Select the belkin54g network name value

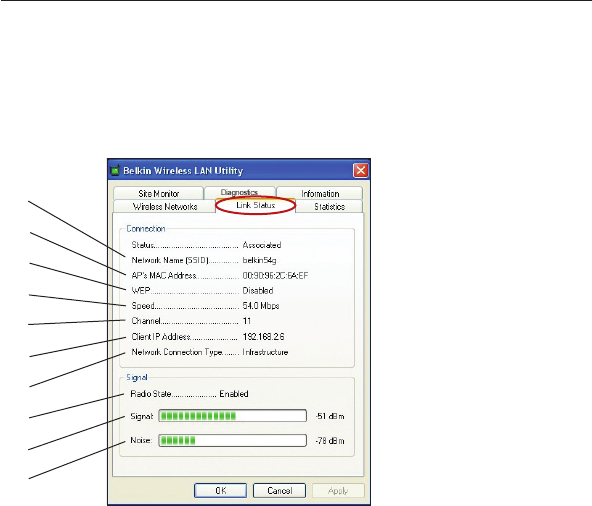(x=259, y=260)
